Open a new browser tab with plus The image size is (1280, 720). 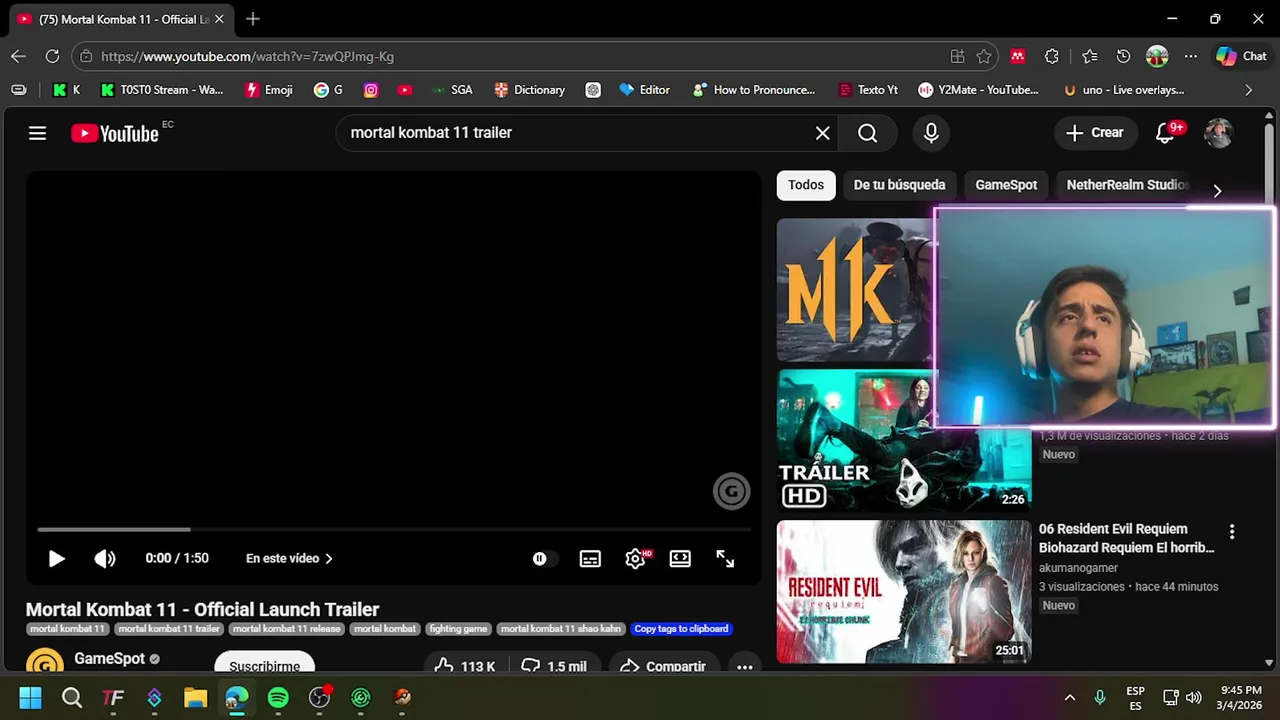coord(253,19)
